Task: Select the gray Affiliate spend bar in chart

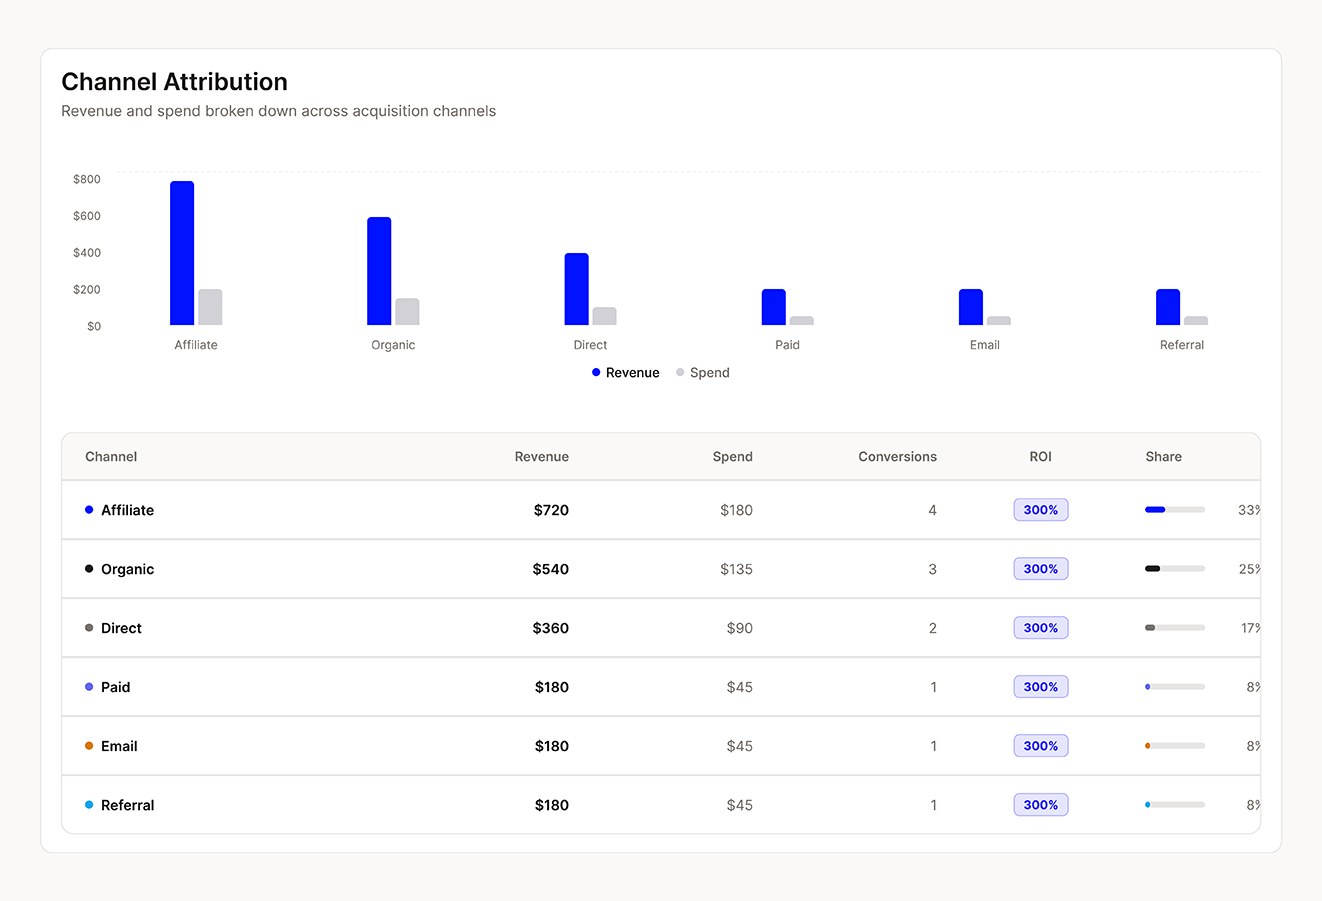Action: (x=210, y=307)
